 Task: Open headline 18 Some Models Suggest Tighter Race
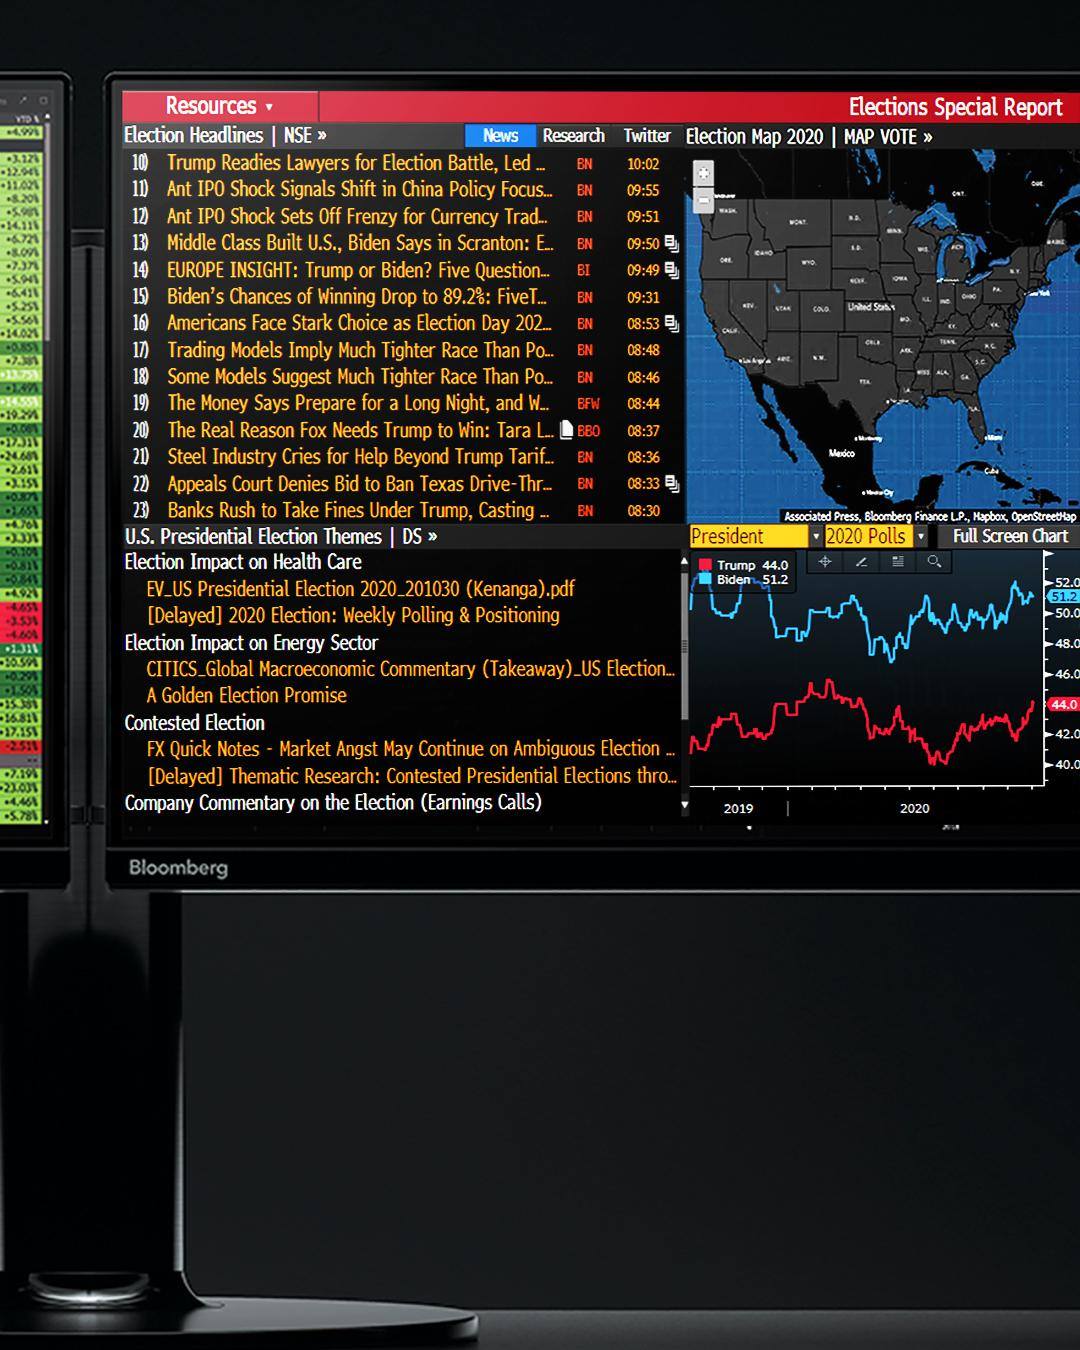pos(359,377)
